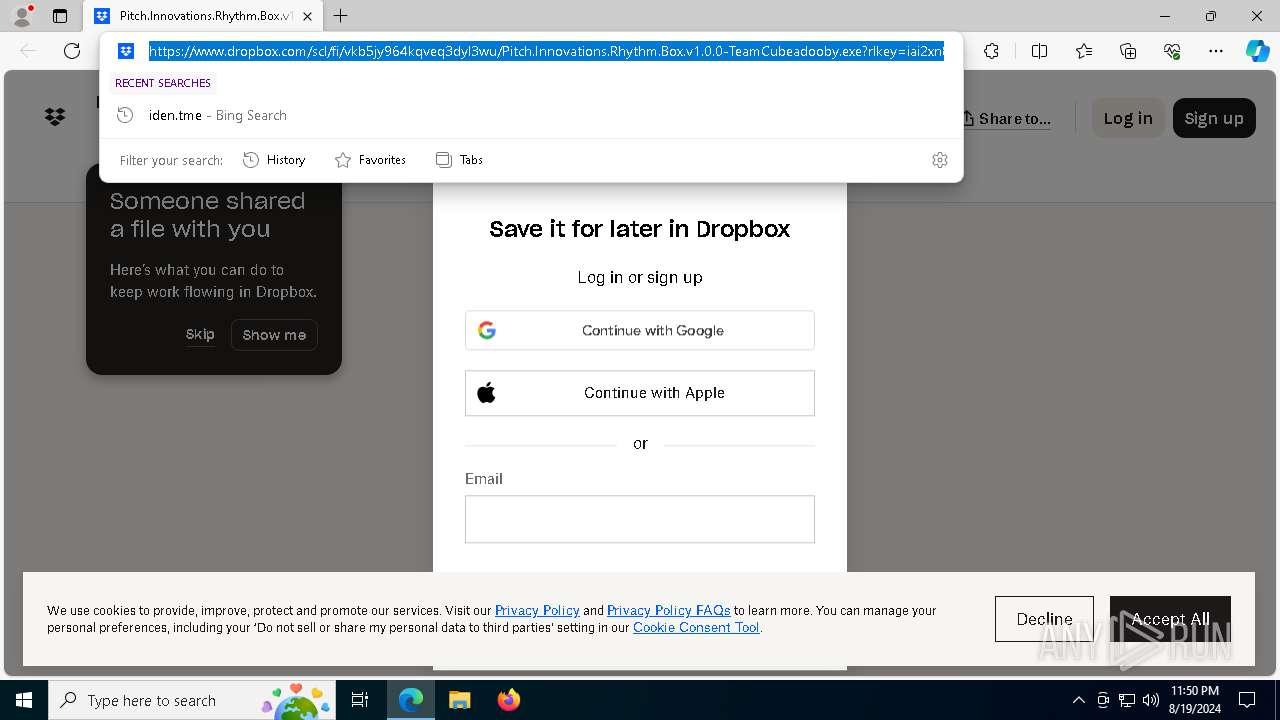Select recent search iden.tme
The height and width of the screenshot is (720, 1280).
[531, 115]
